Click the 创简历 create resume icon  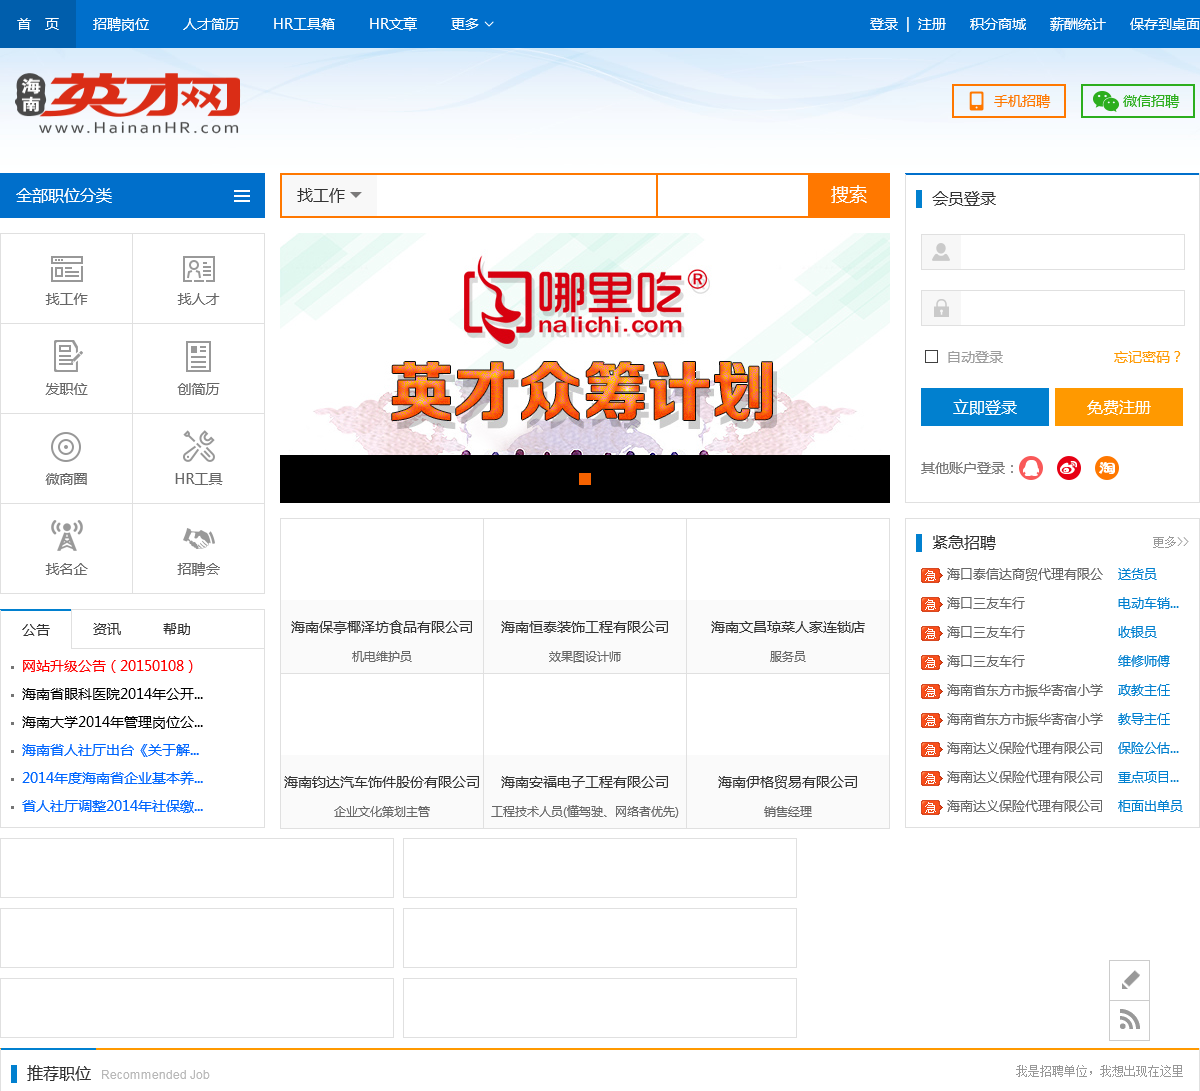tap(198, 357)
